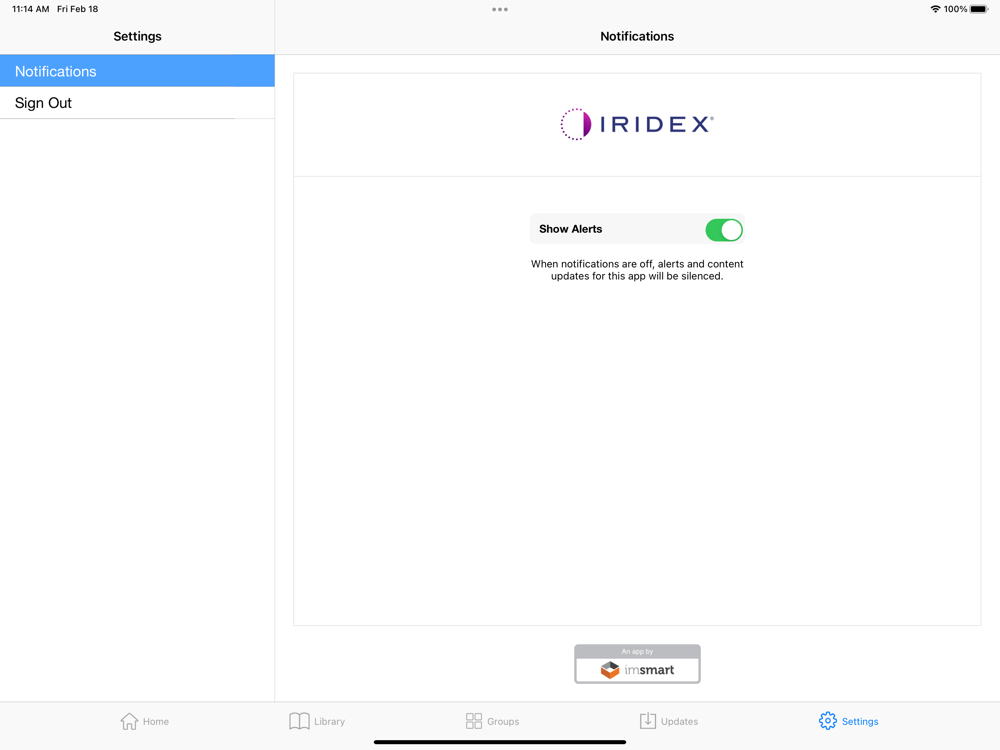Open the Groups grid icon
The image size is (1000, 750).
474,721
